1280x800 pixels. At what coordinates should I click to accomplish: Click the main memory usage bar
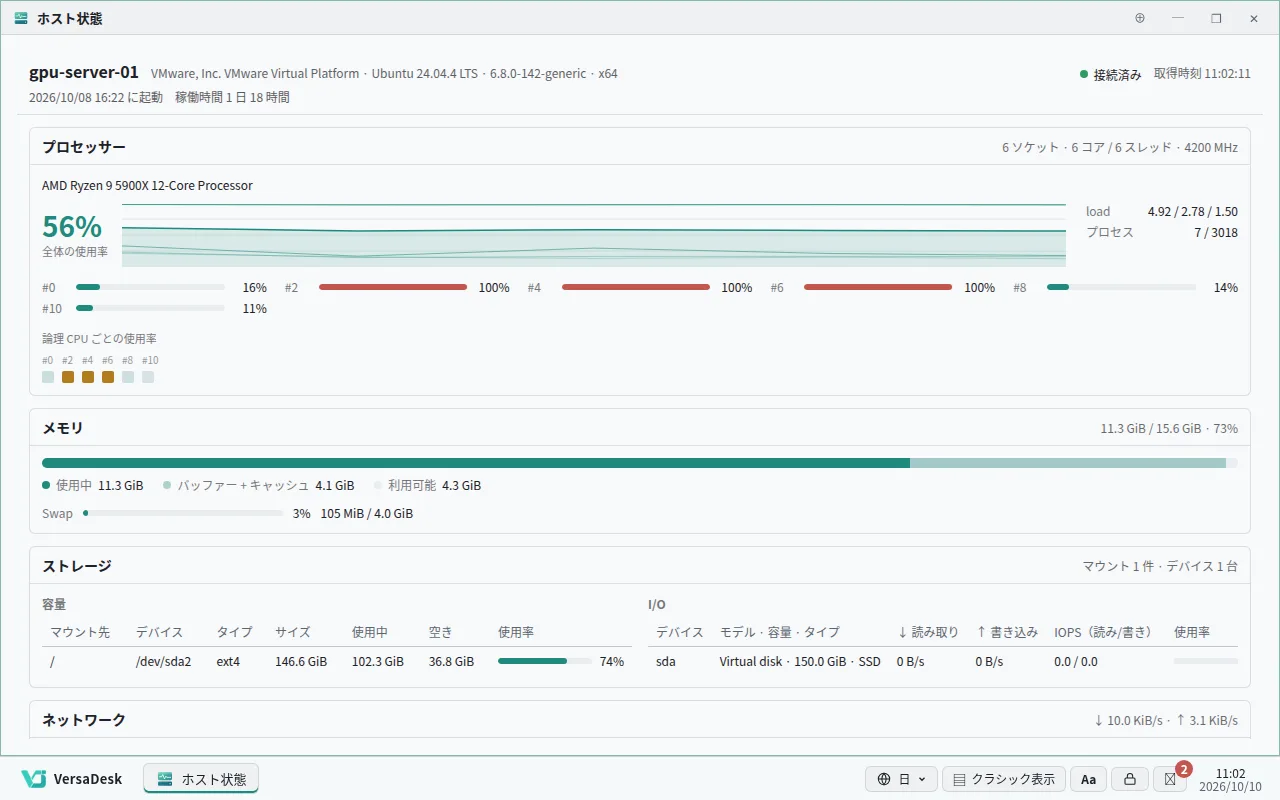[640, 463]
